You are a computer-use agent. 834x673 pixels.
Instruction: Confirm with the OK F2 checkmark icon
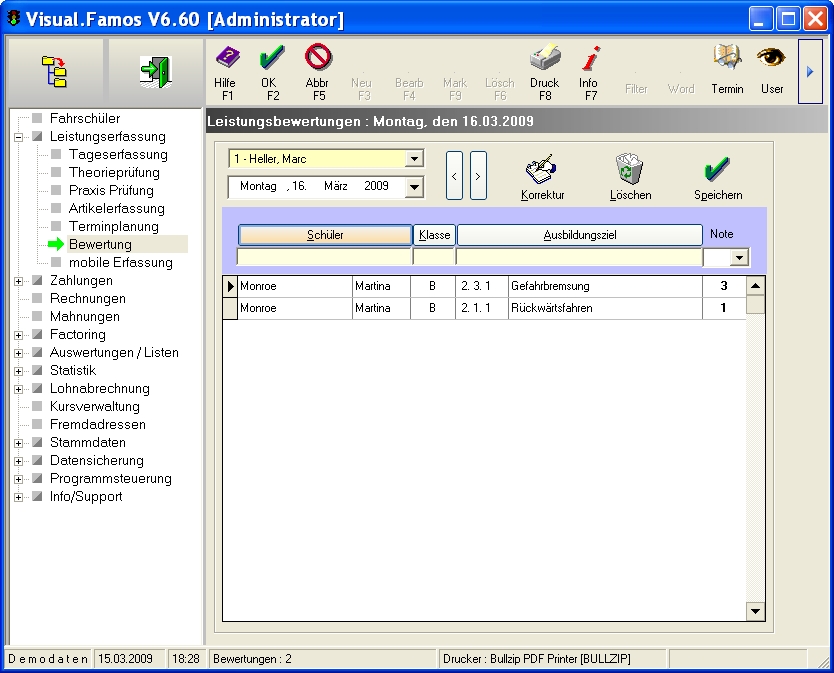tap(272, 60)
